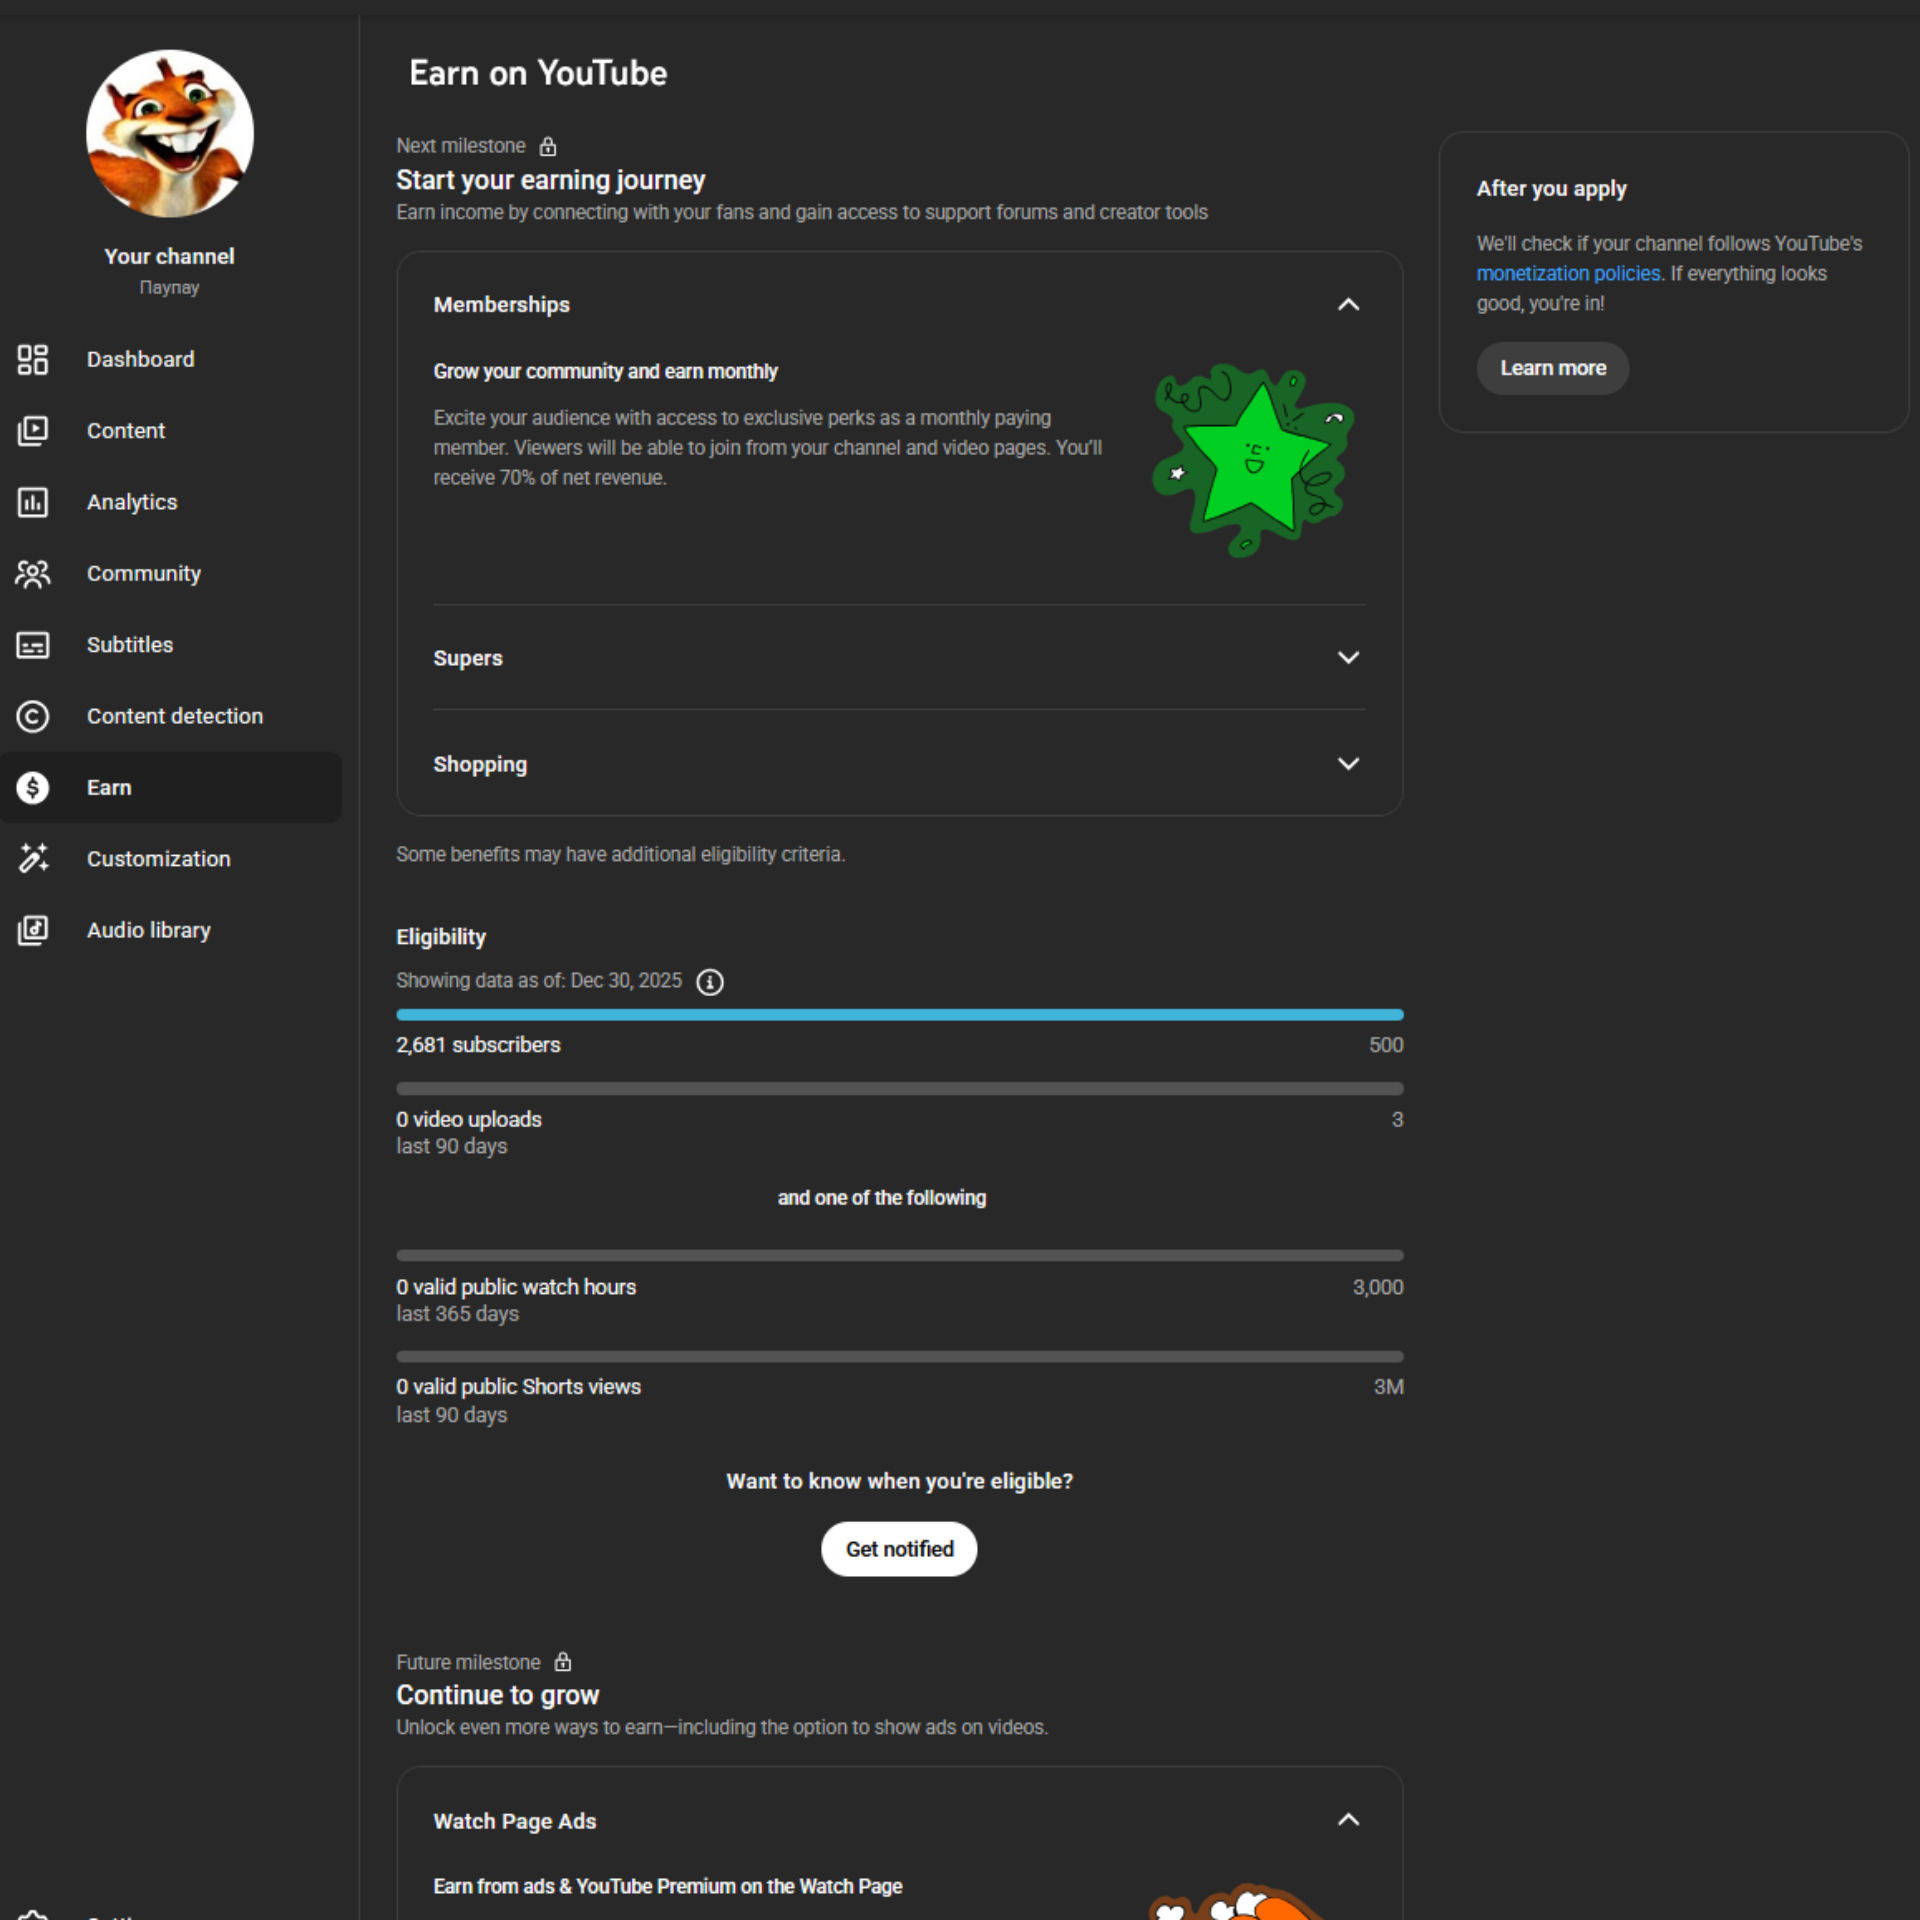Viewport: 1920px width, 1920px height.
Task: Expand the Shopping section
Action: click(1348, 764)
